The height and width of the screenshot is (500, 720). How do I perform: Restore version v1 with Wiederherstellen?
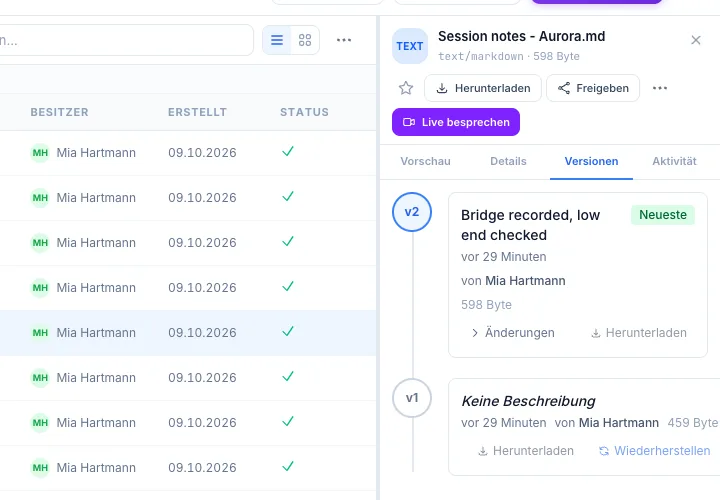(x=654, y=451)
